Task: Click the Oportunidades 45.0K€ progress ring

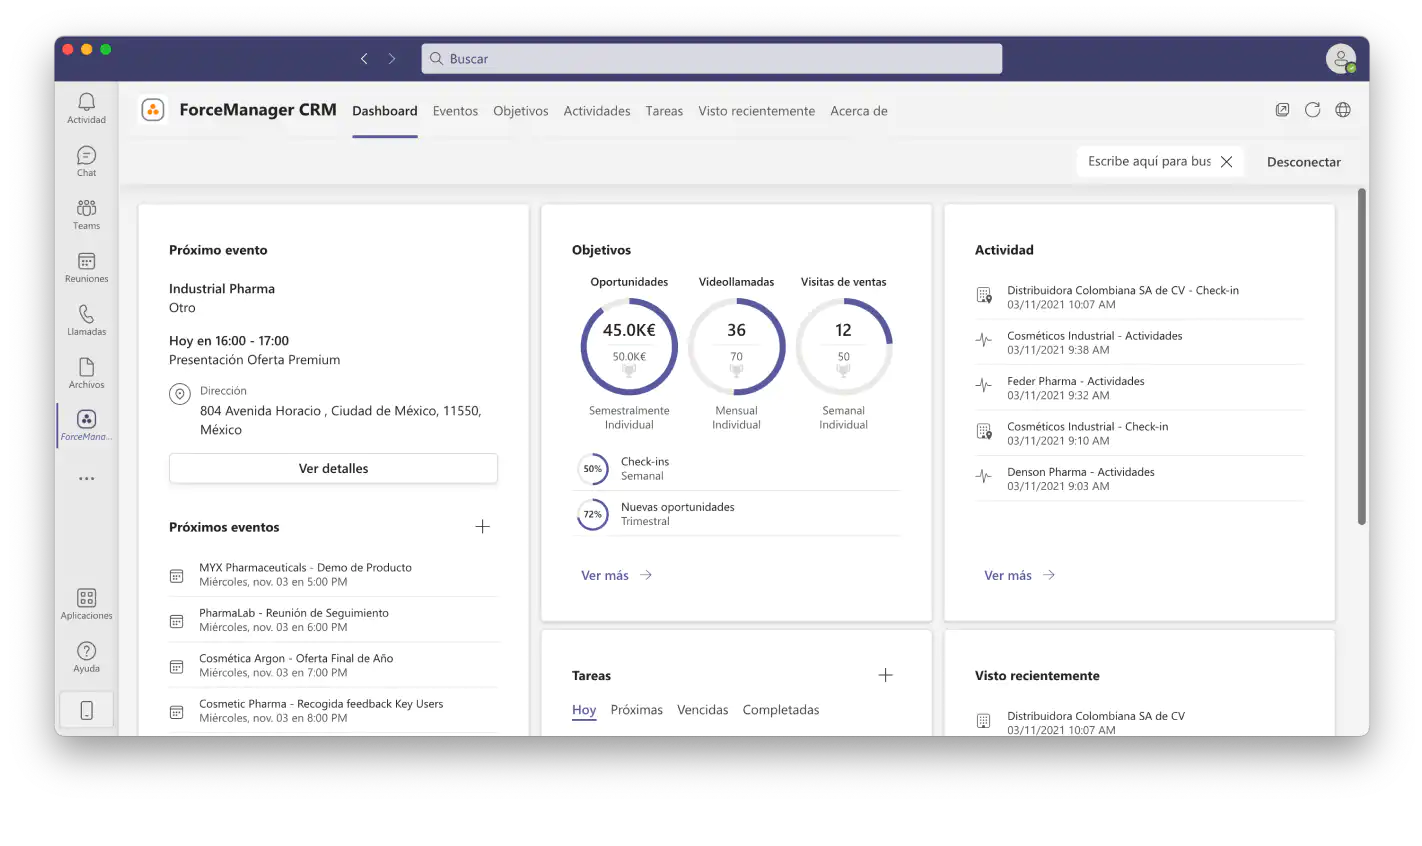Action: click(629, 347)
